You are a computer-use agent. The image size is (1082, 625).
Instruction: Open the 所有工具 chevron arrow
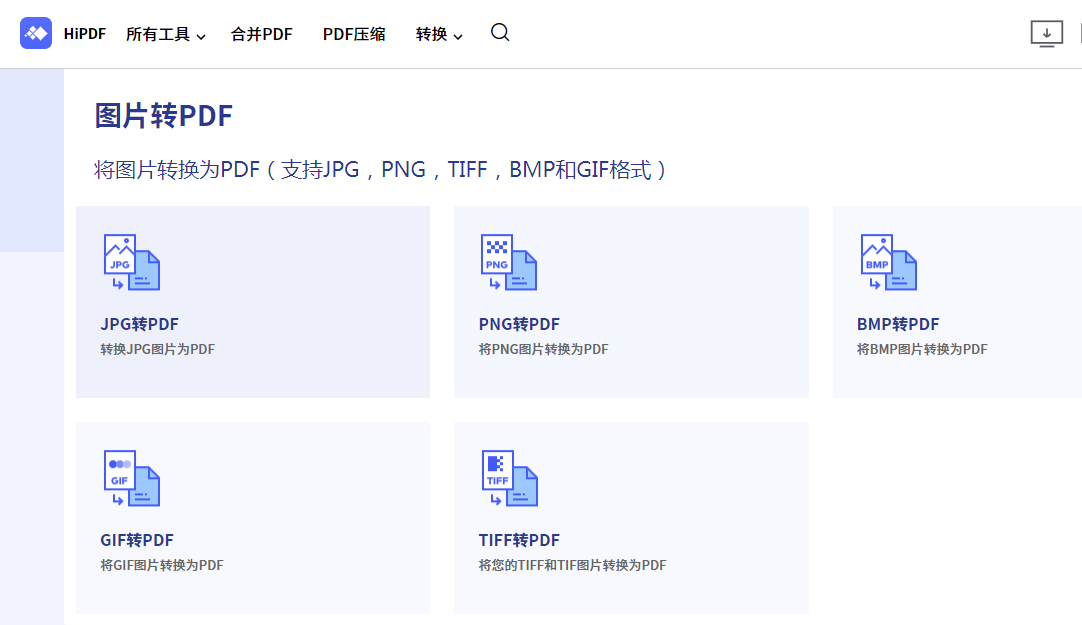[201, 35]
